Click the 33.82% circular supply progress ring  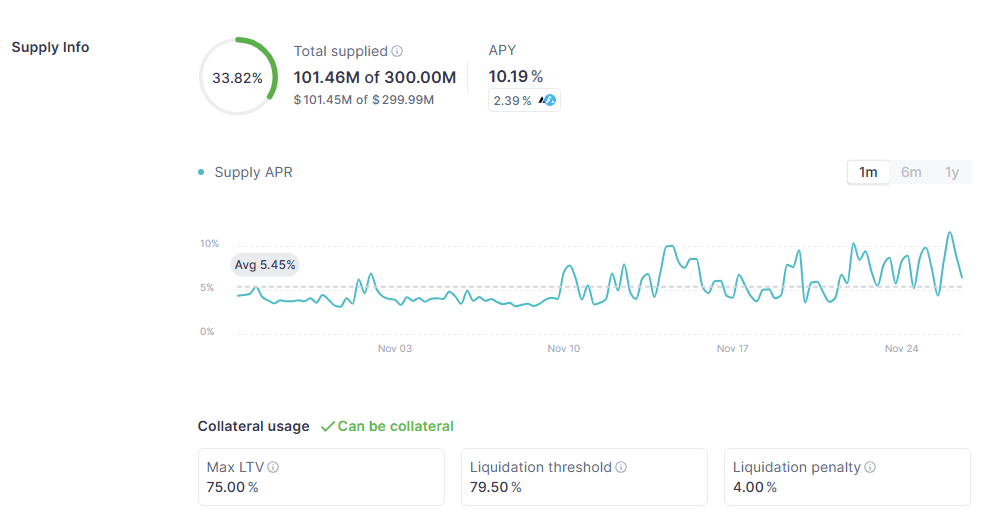click(x=238, y=78)
